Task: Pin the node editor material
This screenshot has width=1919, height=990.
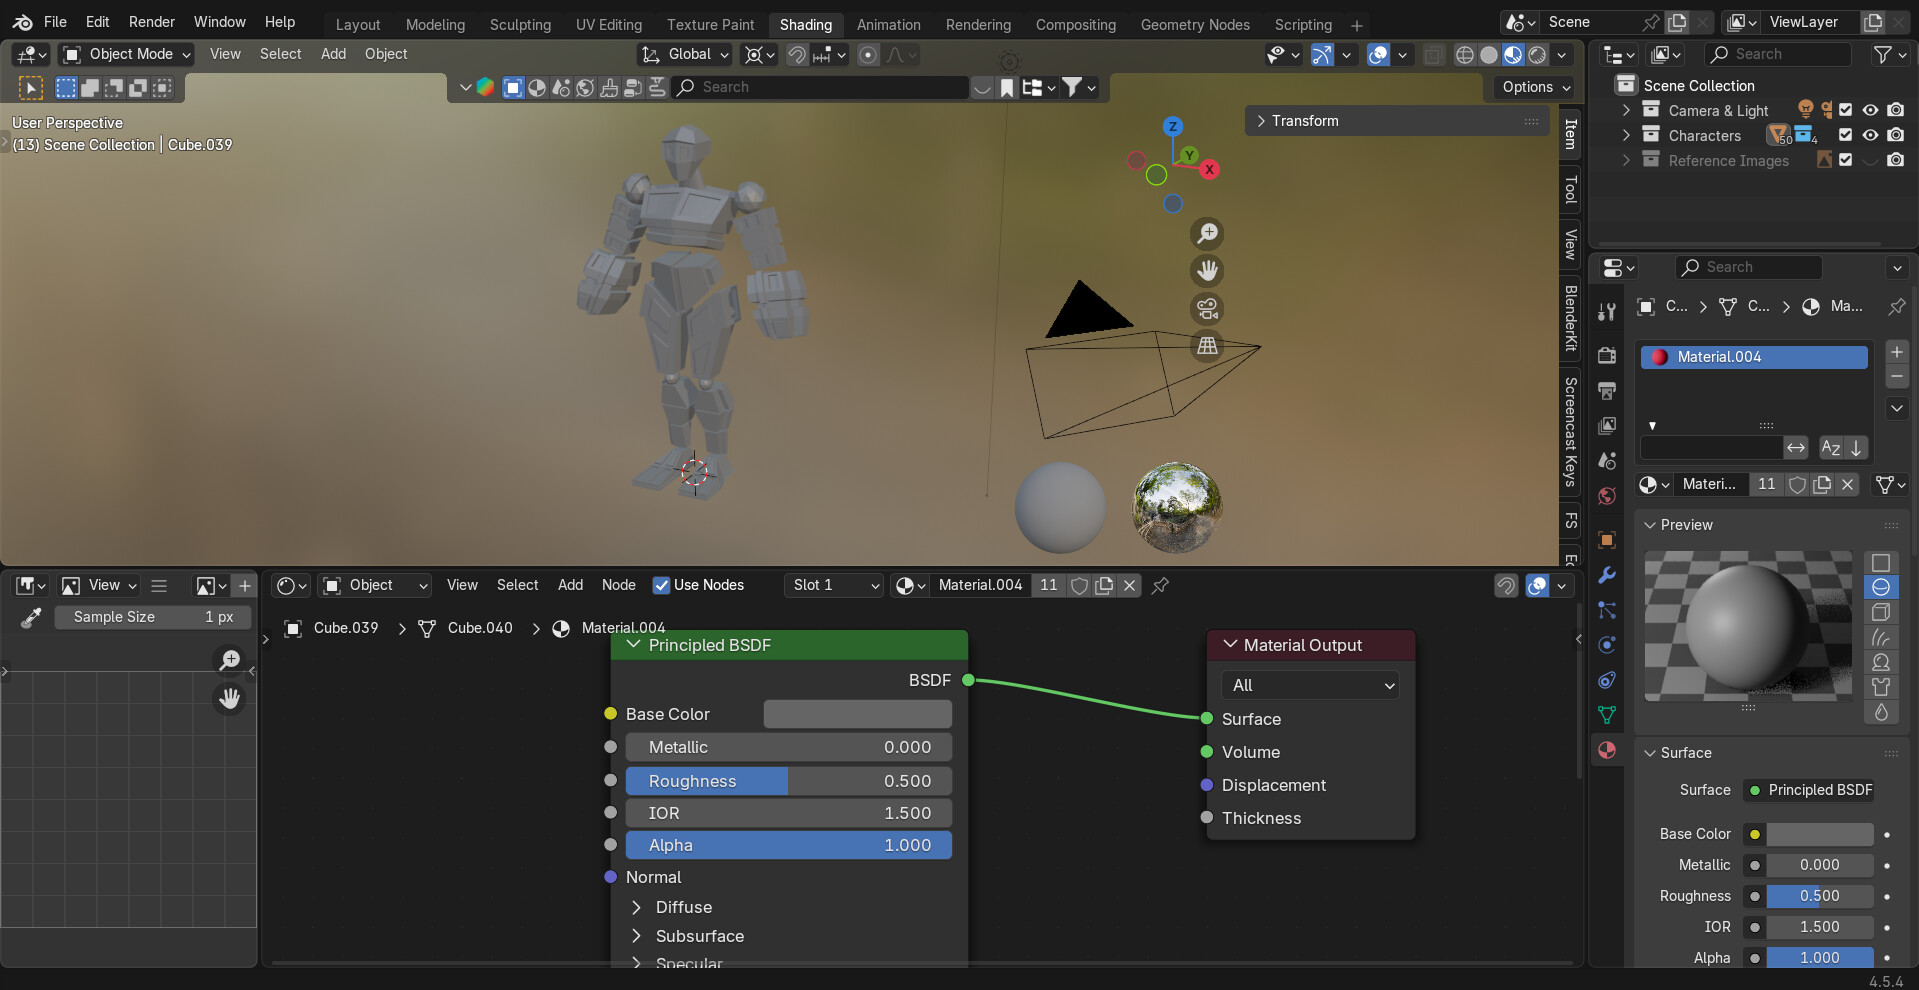Action: tap(1160, 585)
